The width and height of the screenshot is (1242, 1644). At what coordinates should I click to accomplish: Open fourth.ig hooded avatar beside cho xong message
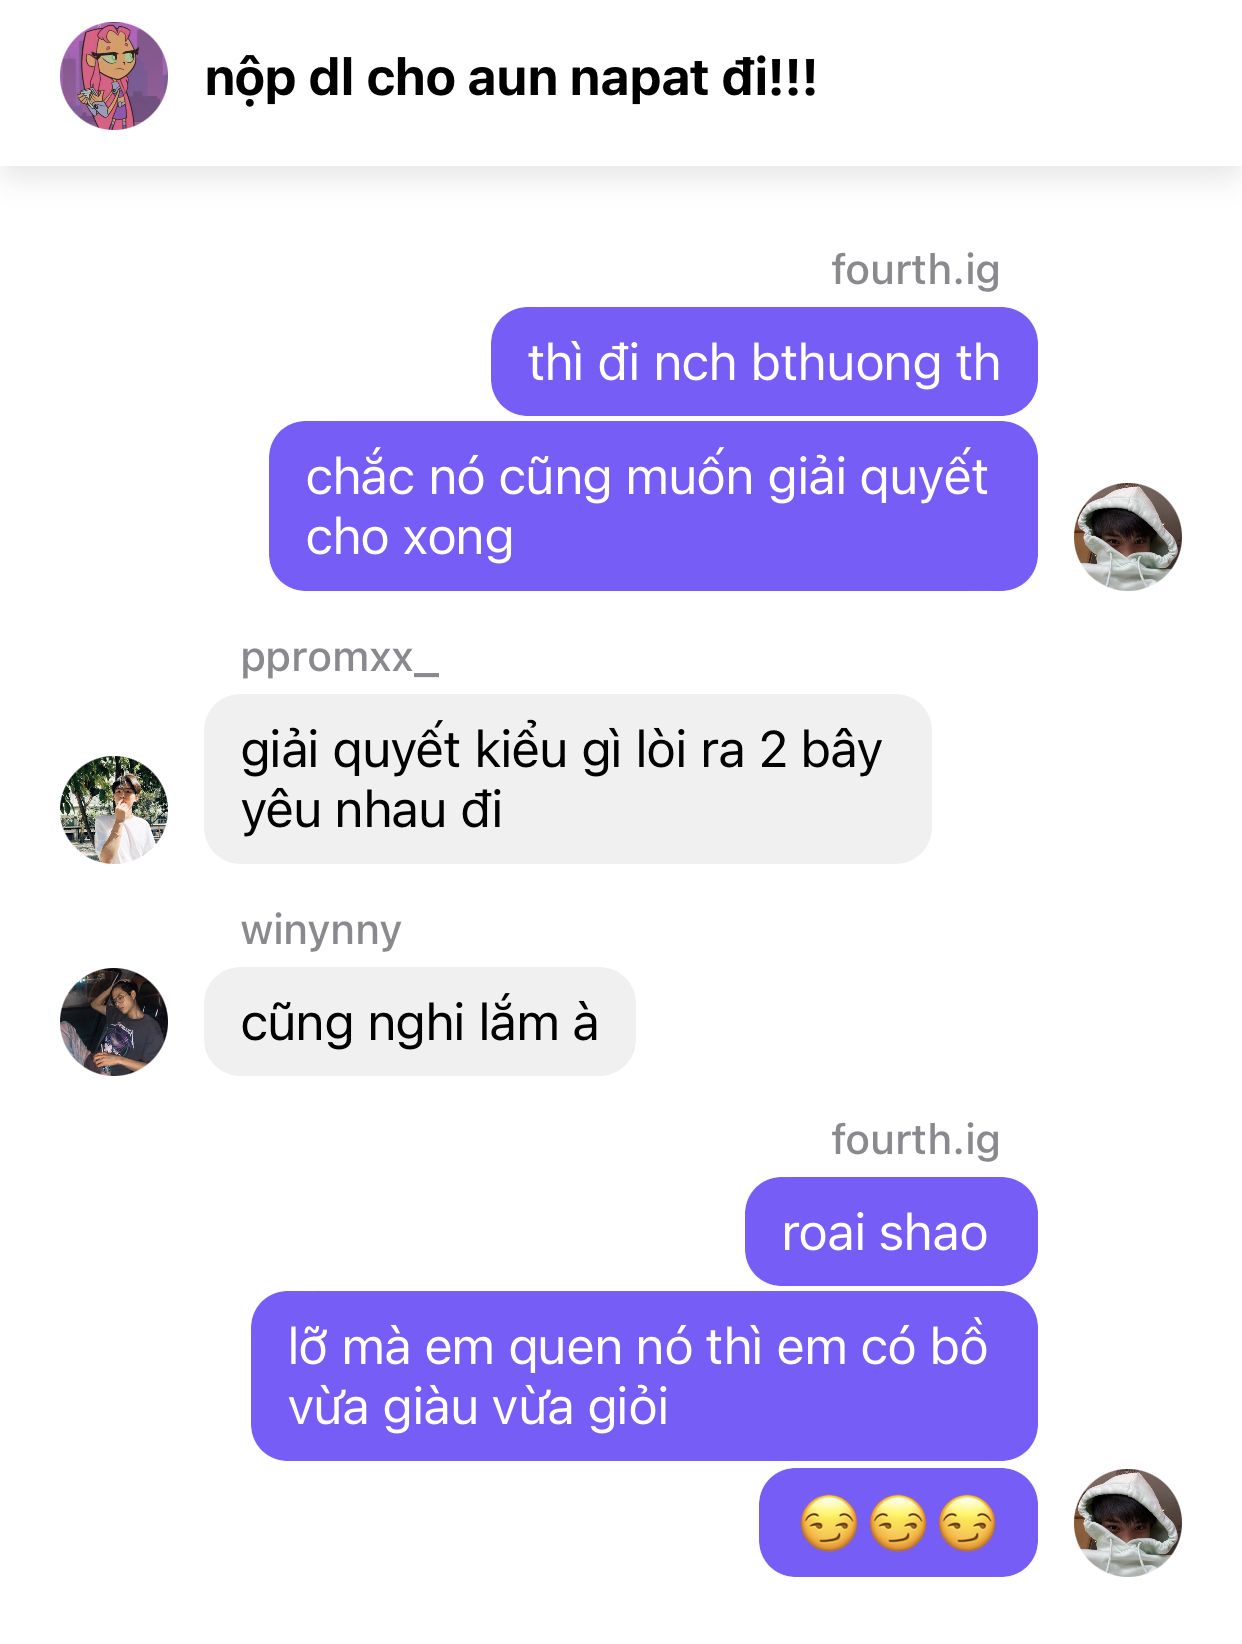1128,537
